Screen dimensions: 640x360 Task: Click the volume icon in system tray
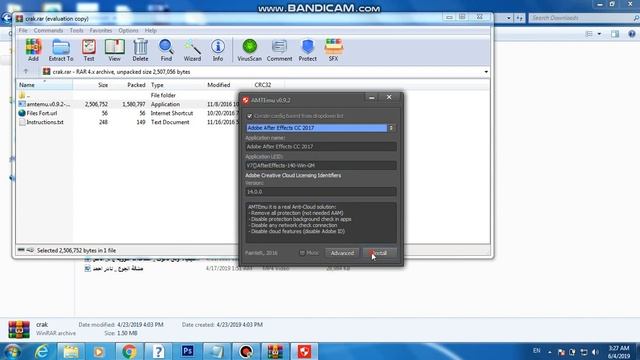[x=595, y=352]
